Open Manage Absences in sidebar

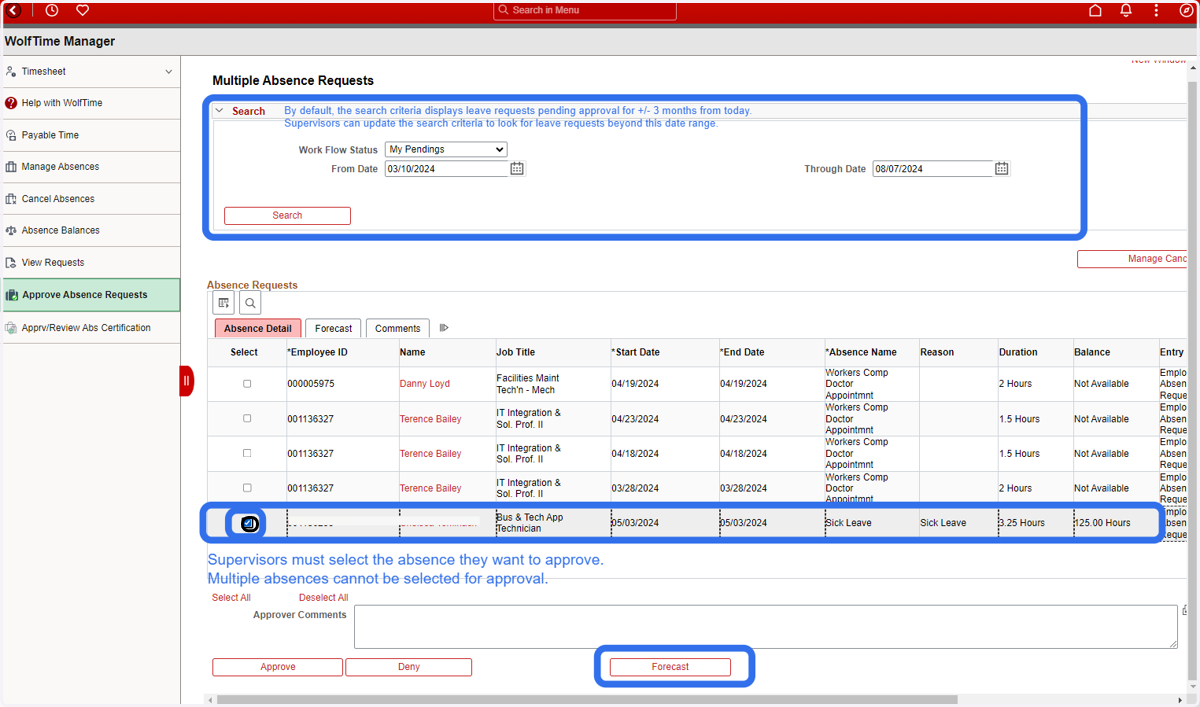(60, 167)
